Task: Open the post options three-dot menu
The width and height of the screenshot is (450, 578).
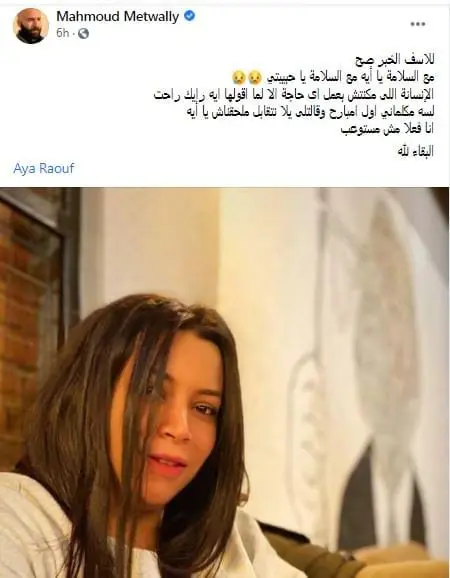Action: (x=418, y=24)
